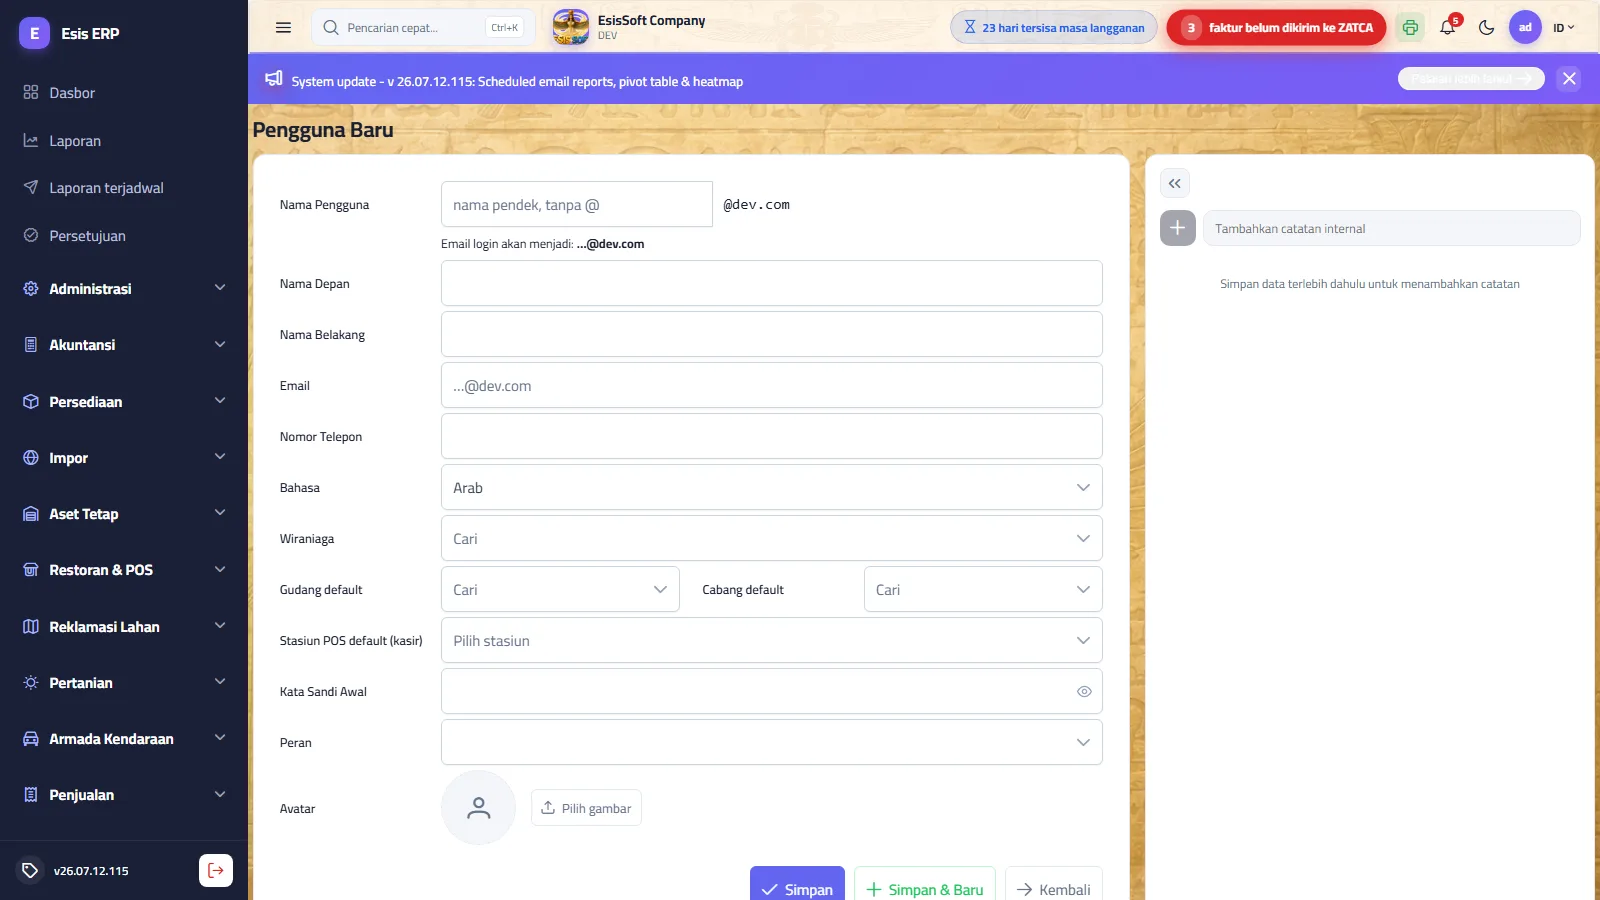
Task: Collapse the notes panel with double chevron
Action: pyautogui.click(x=1175, y=183)
